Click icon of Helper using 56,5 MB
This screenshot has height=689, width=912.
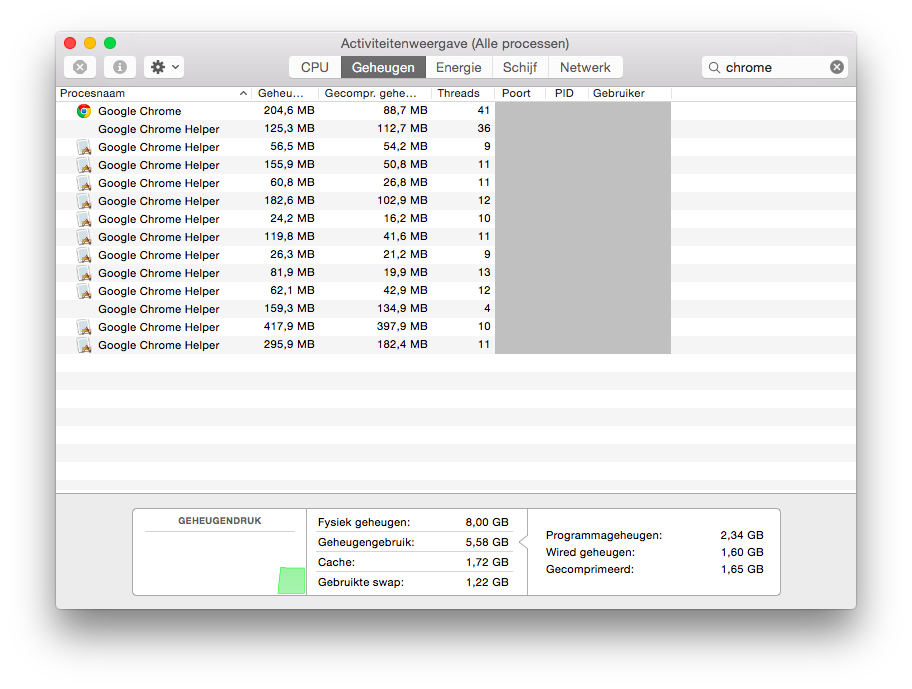pos(84,147)
